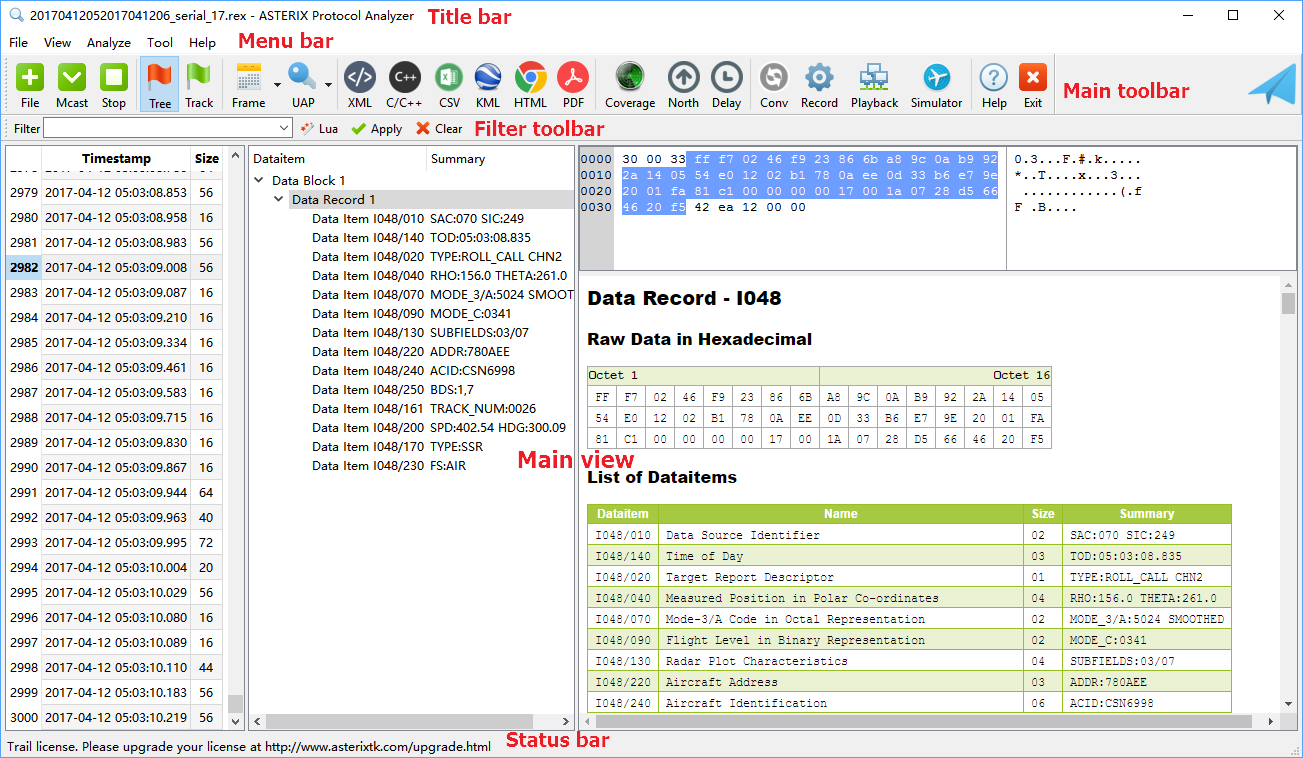This screenshot has height=758, width=1303.
Task: Export to PDF document
Action: tap(573, 85)
